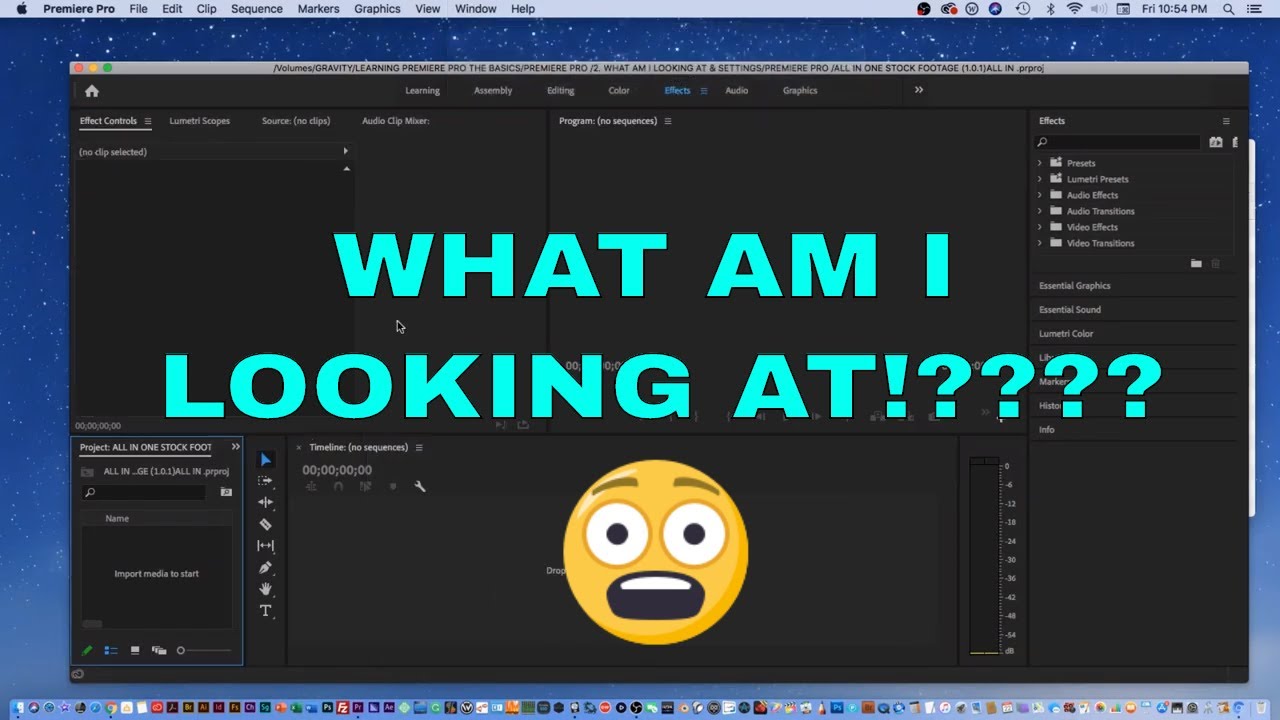
Task: Expand the Presets folder
Action: (x=1039, y=163)
